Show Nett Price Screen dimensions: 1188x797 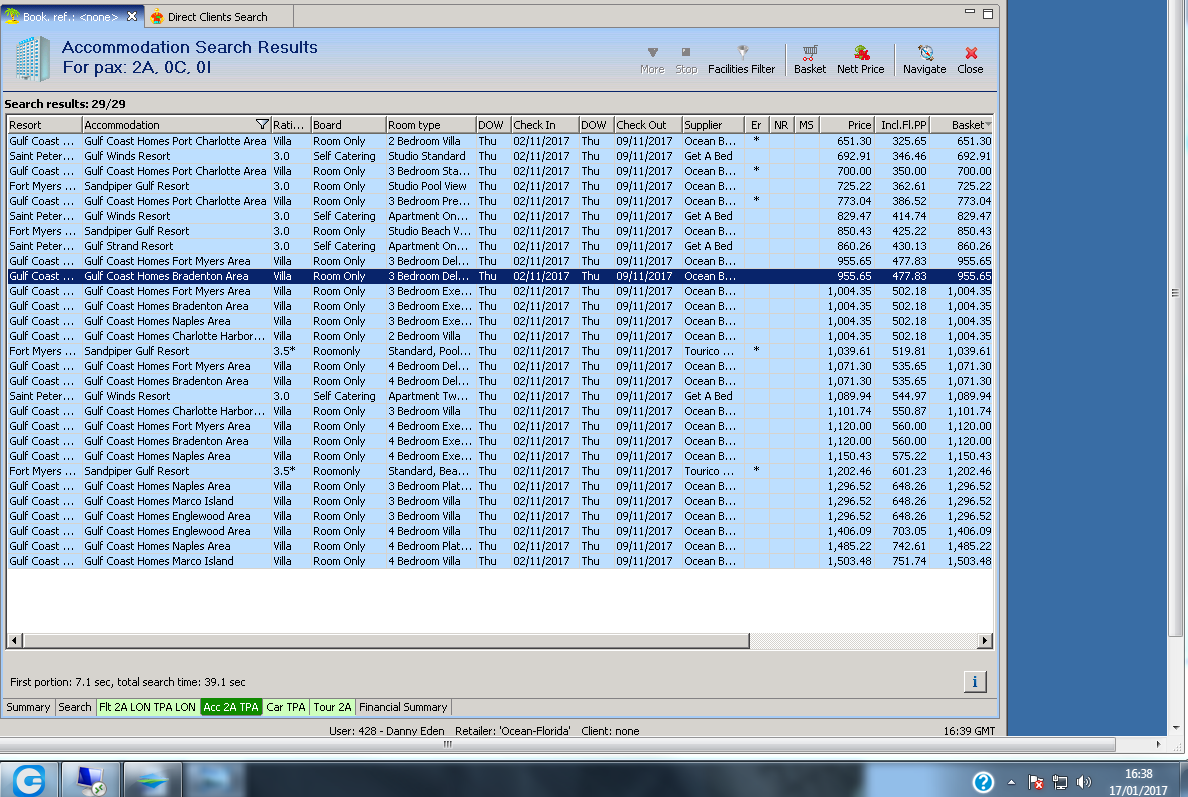click(x=861, y=60)
